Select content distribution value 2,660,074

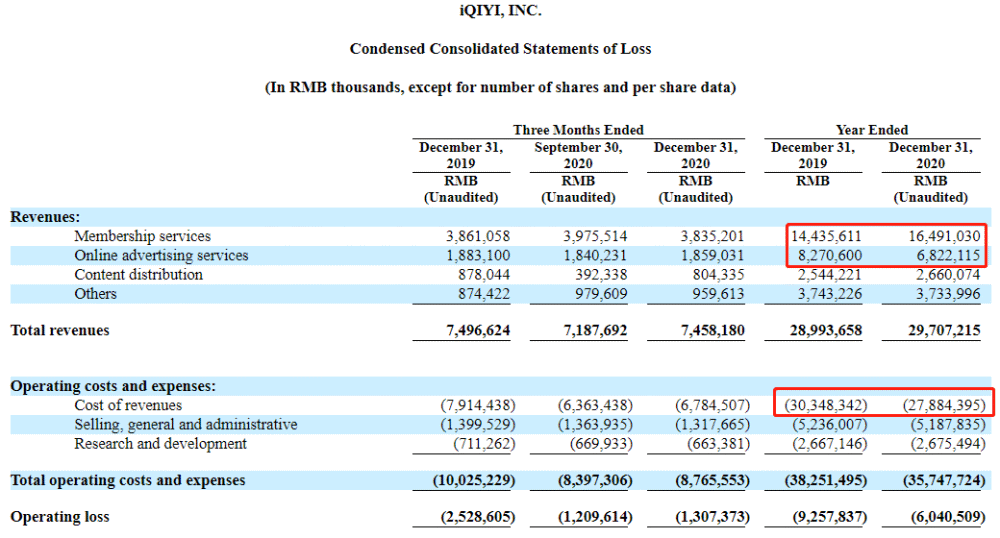pos(948,275)
